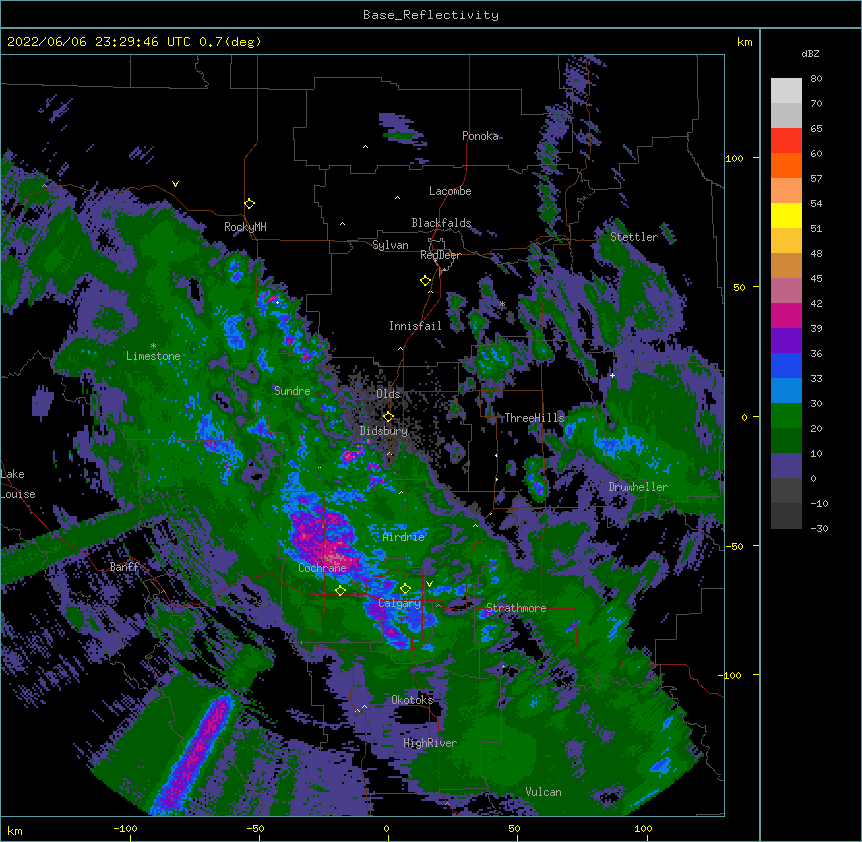This screenshot has height=842, width=862.
Task: Click the Lacombe label
Action: point(450,191)
